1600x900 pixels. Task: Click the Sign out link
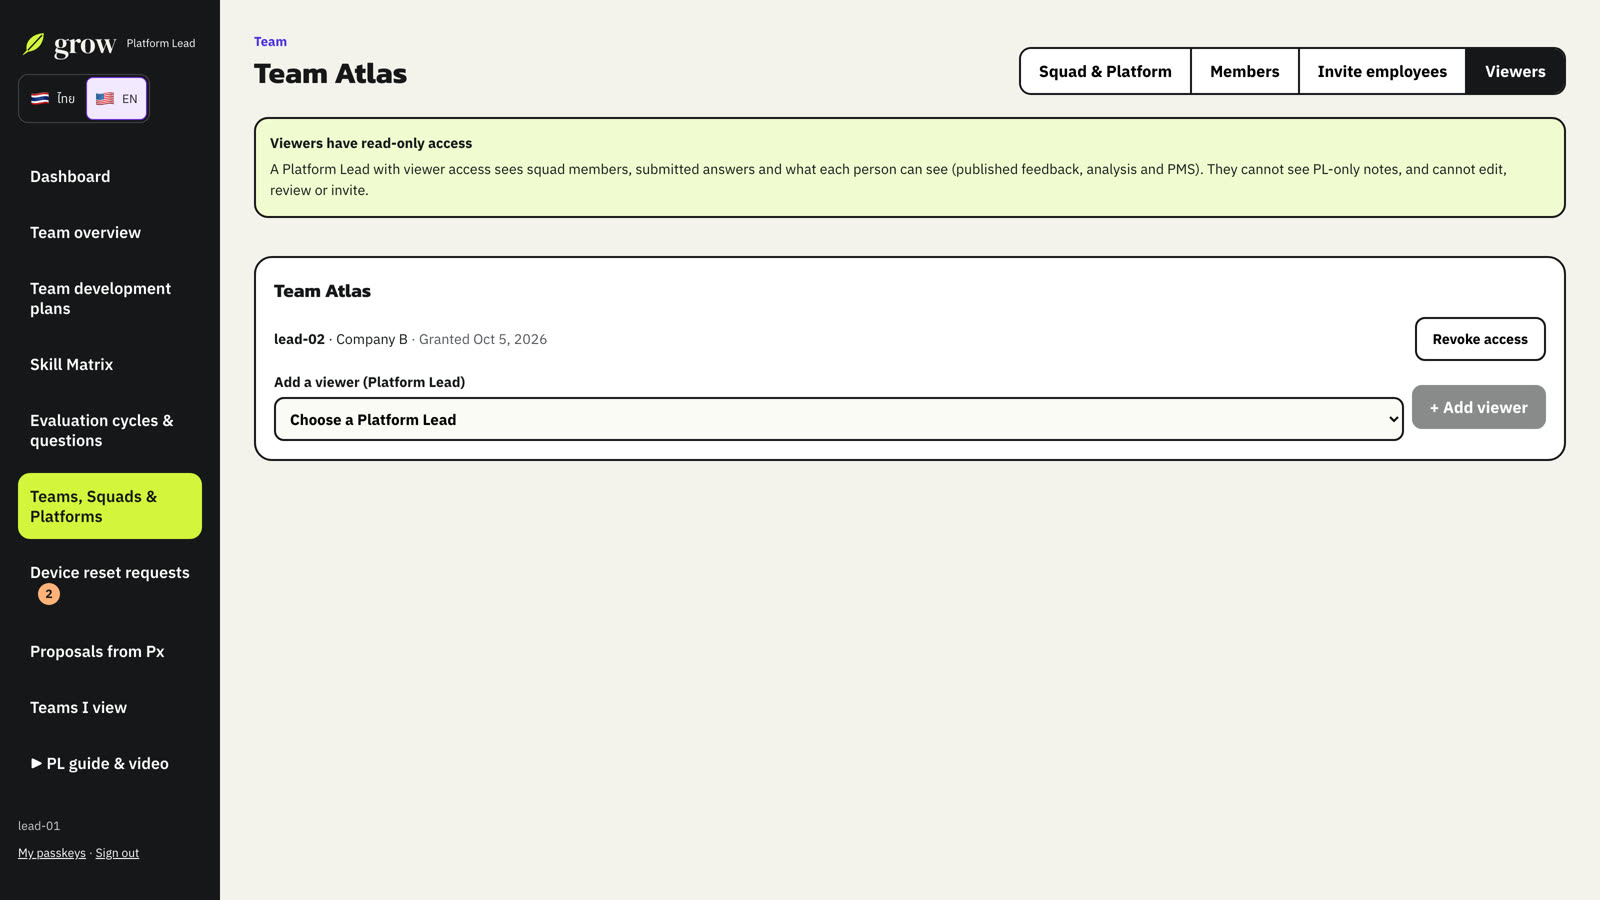coord(117,853)
